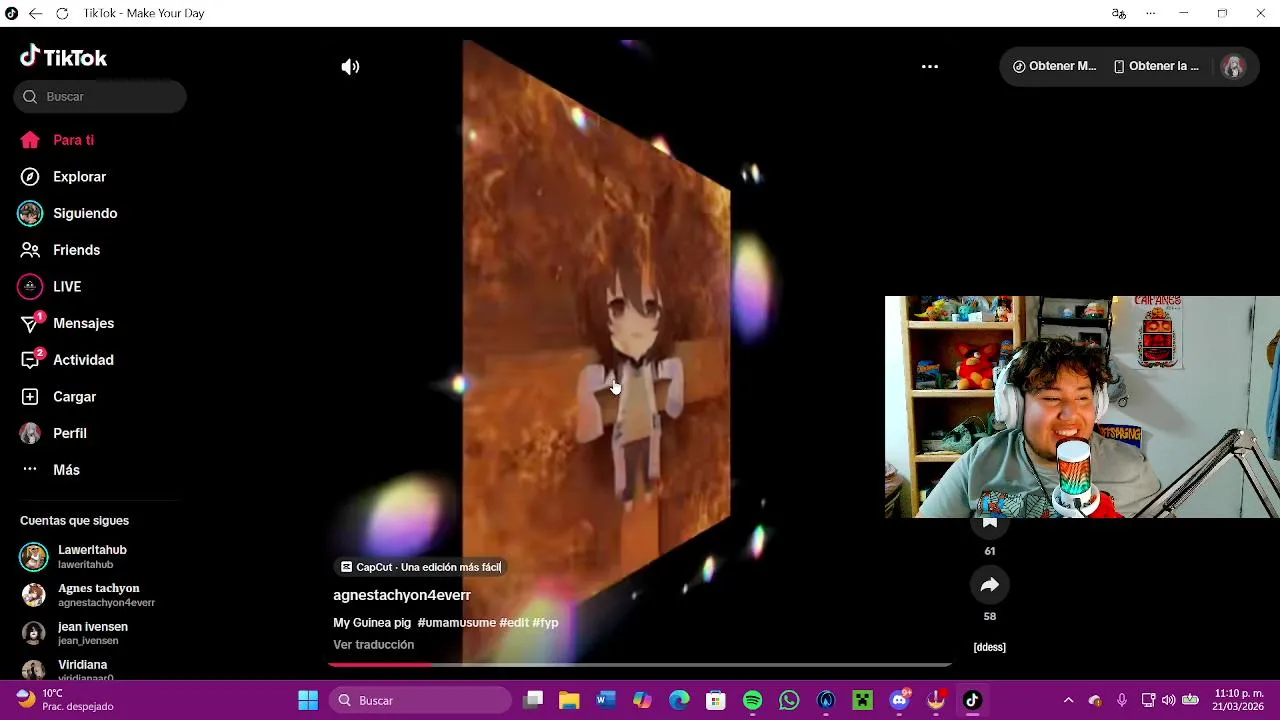Click the microphone tray icon
Screen dimensions: 1280x720
point(1122,700)
